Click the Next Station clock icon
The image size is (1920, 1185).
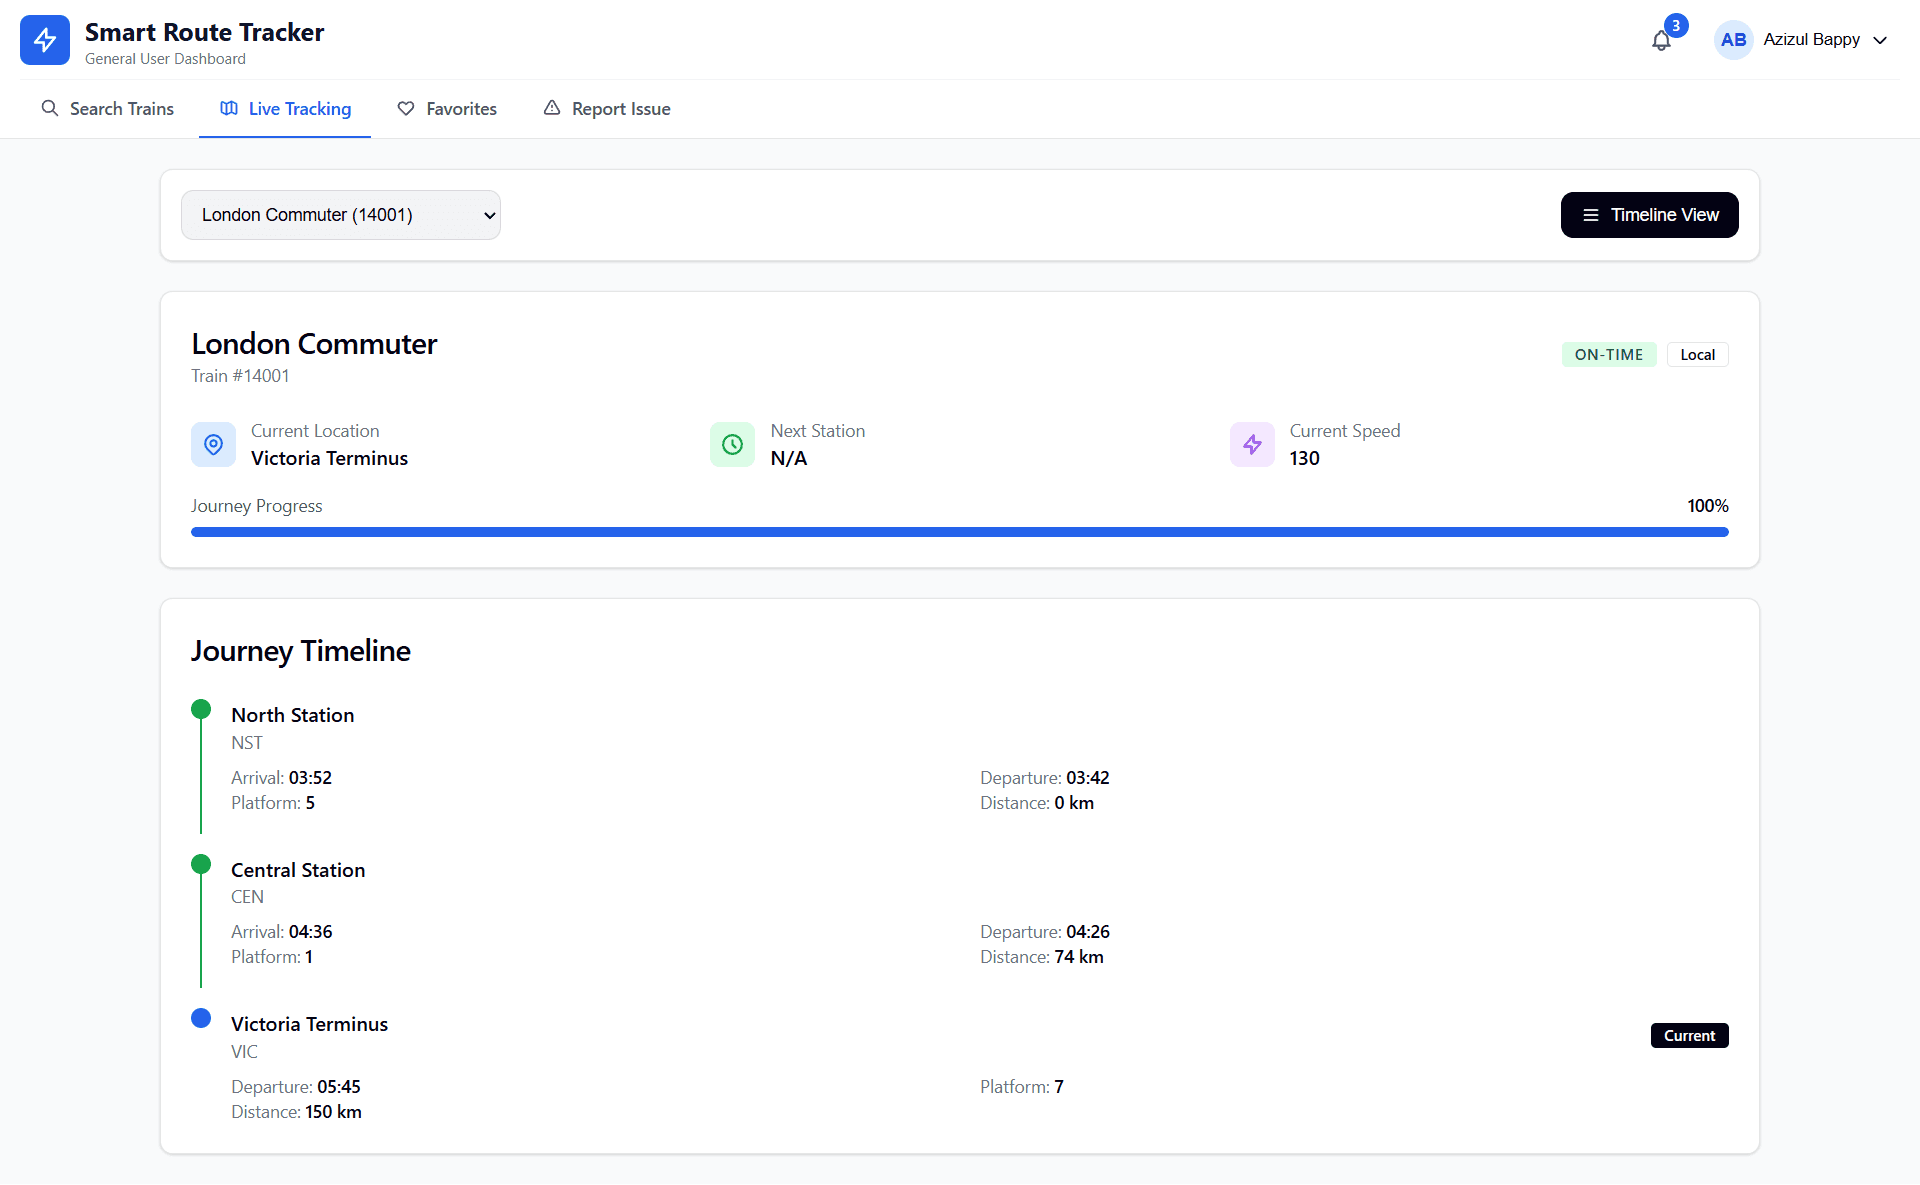(733, 444)
